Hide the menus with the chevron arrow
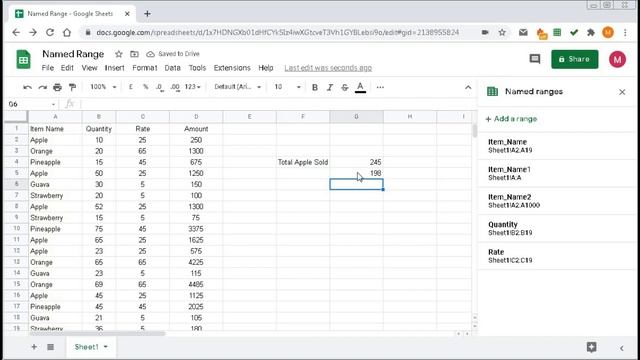Viewport: 640px width, 360px height. tap(468, 87)
